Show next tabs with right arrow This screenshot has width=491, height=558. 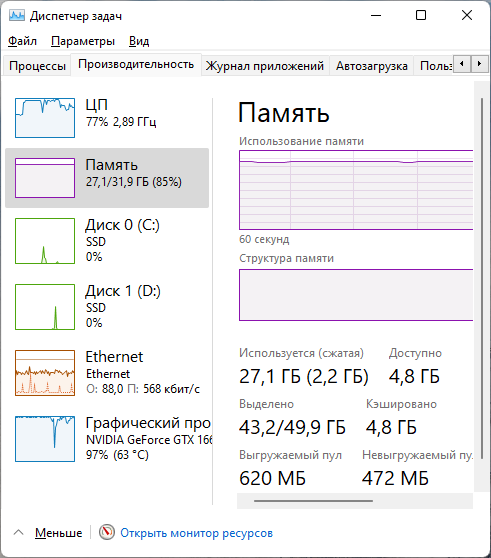coord(479,64)
